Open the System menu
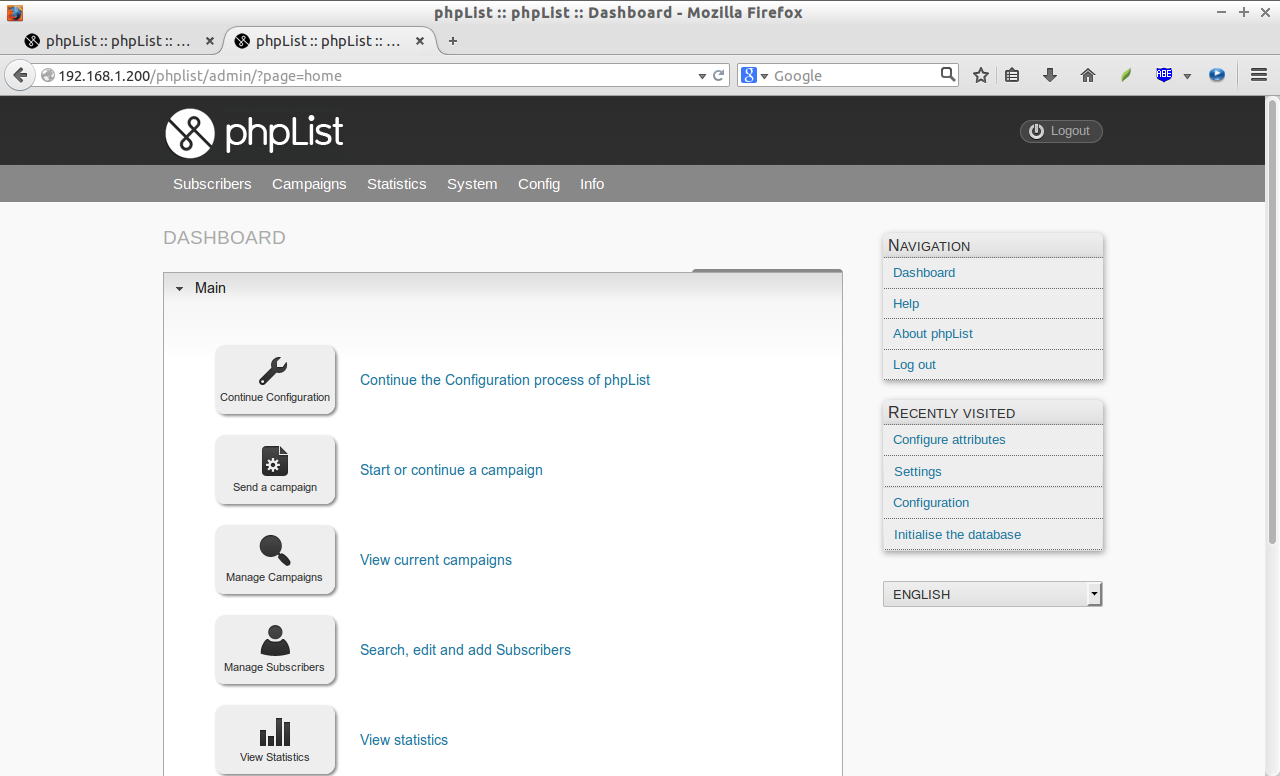 (472, 184)
